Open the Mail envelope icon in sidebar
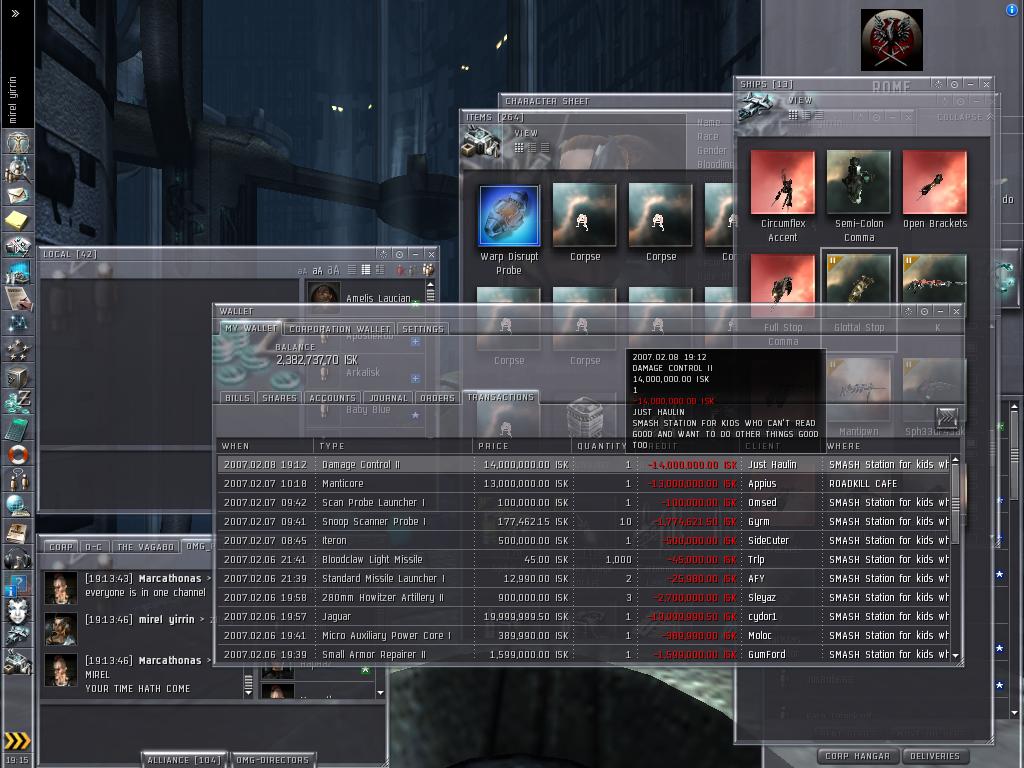1024x768 pixels. point(18,194)
